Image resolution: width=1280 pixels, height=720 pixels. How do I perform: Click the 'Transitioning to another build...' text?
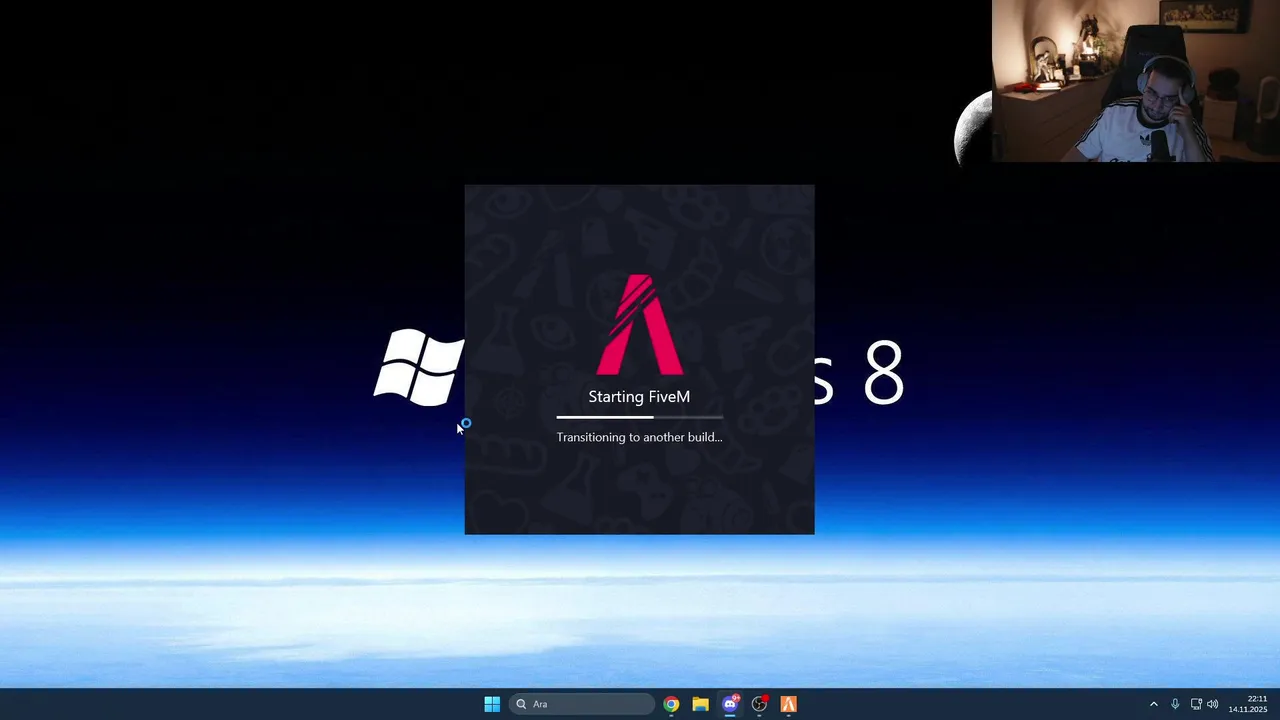click(639, 437)
